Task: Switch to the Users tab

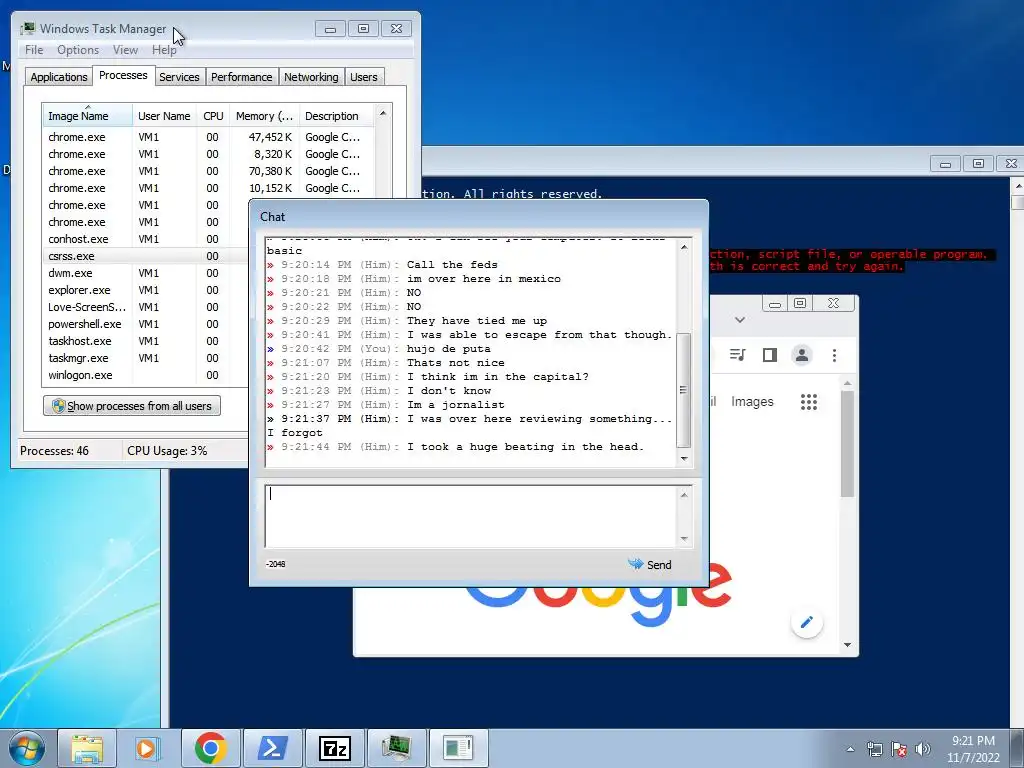Action: [x=363, y=76]
